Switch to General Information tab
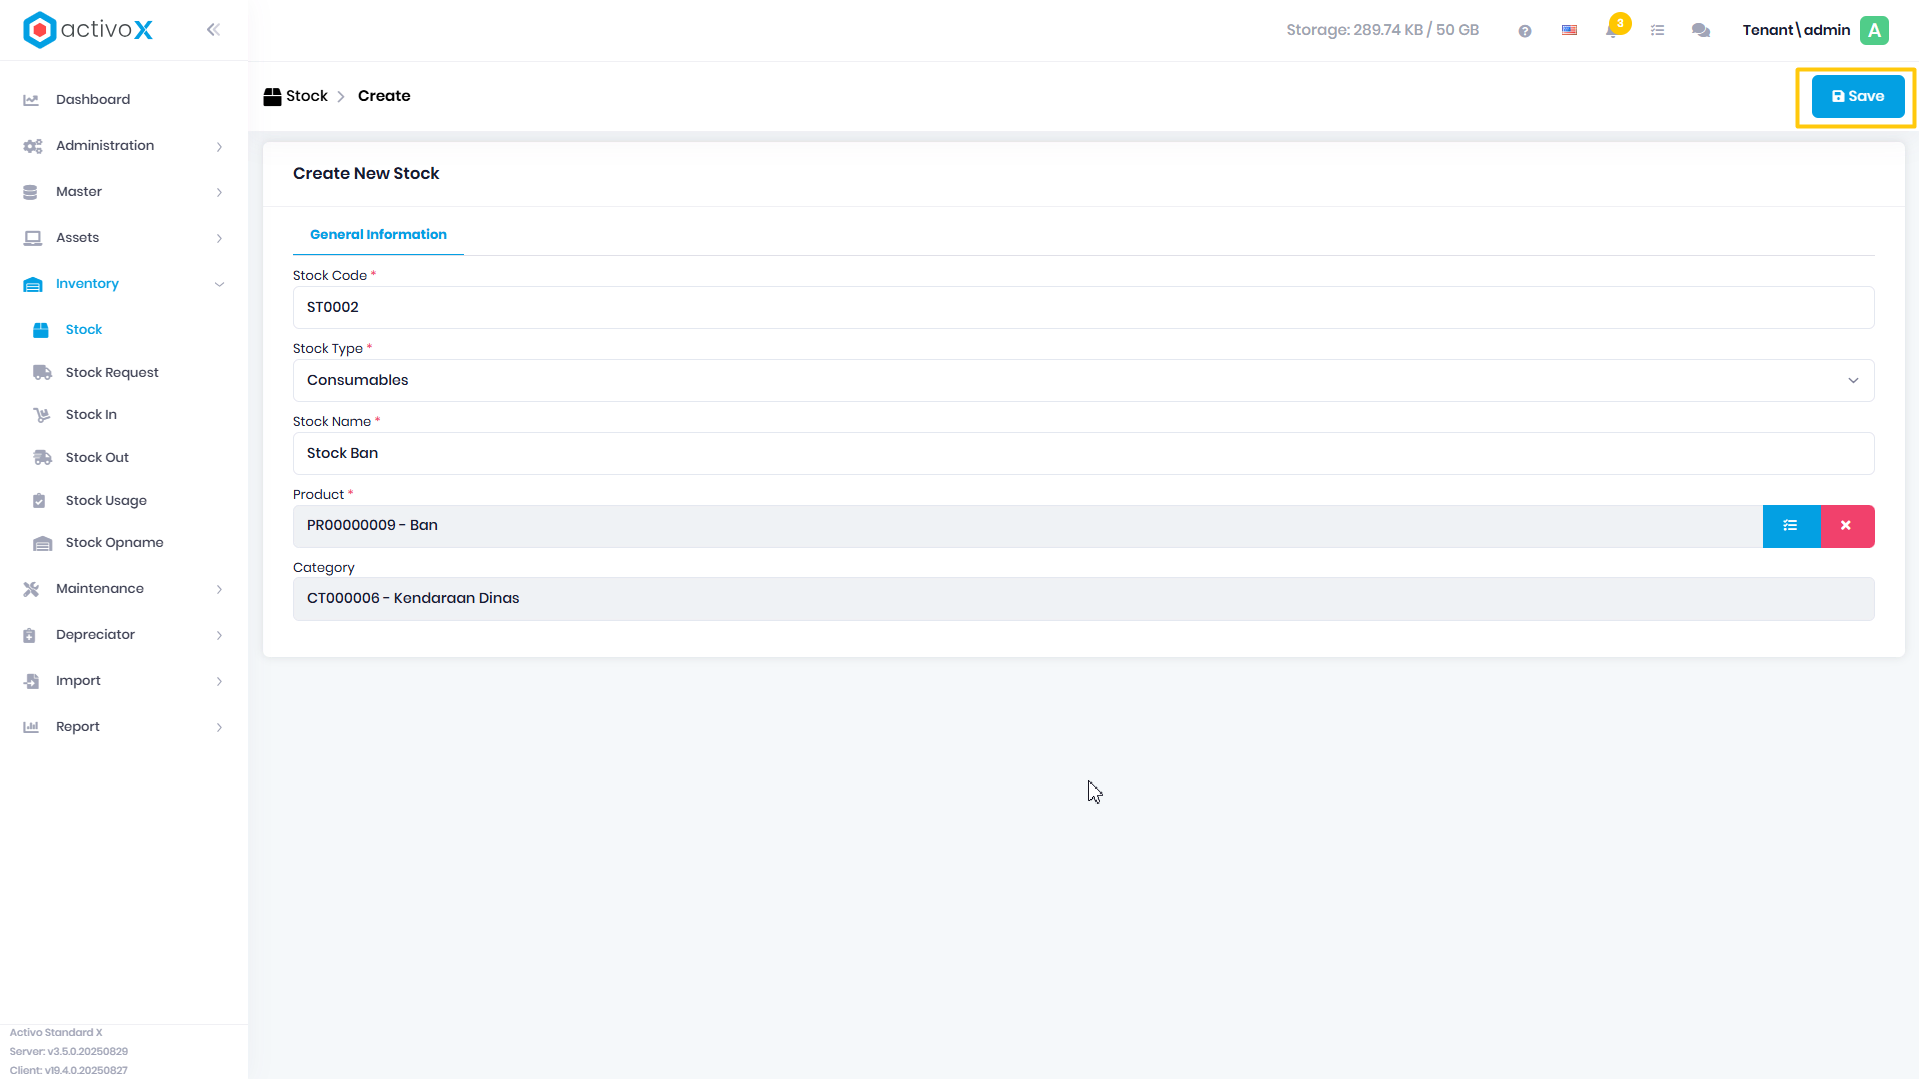Image resolution: width=1919 pixels, height=1079 pixels. coord(378,234)
